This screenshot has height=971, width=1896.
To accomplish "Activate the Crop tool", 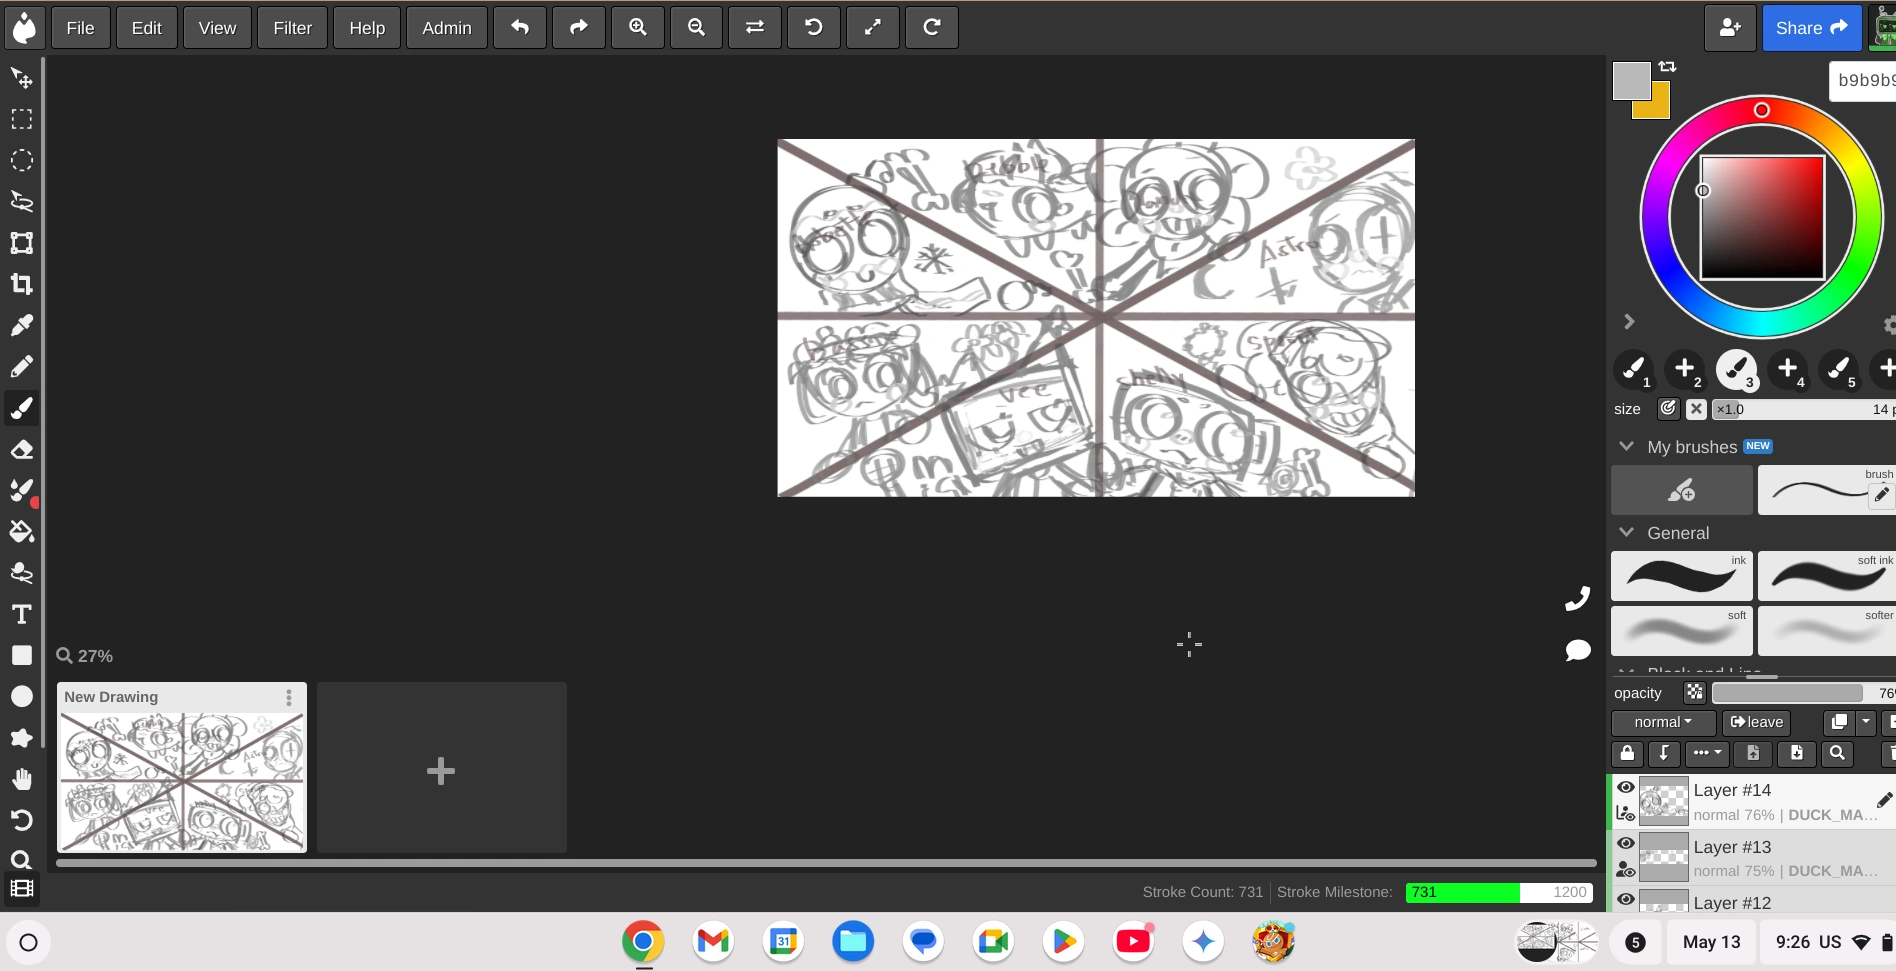I will (x=22, y=284).
